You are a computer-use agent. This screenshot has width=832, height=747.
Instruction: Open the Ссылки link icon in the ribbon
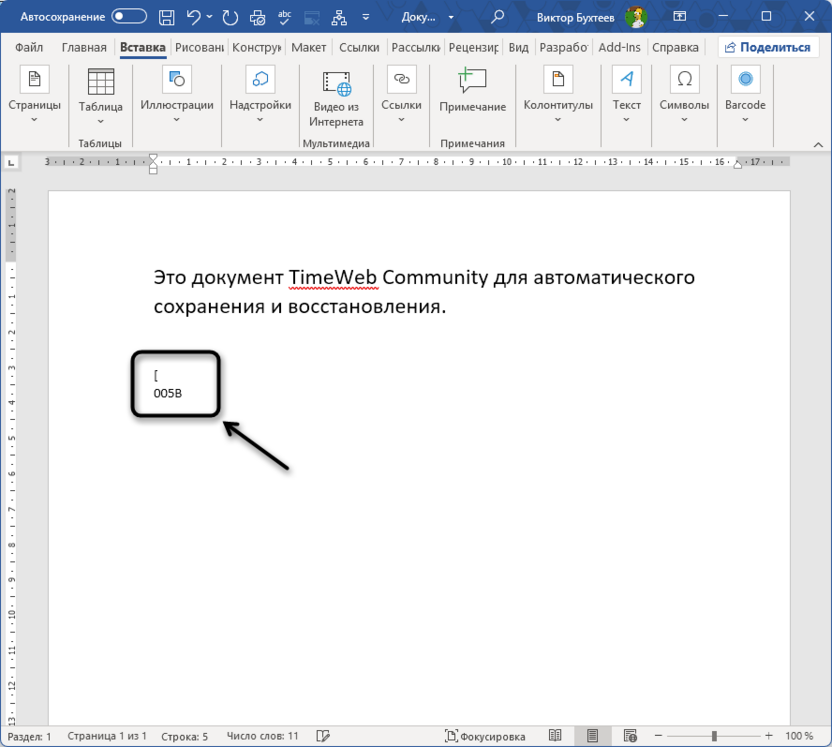coord(402,79)
